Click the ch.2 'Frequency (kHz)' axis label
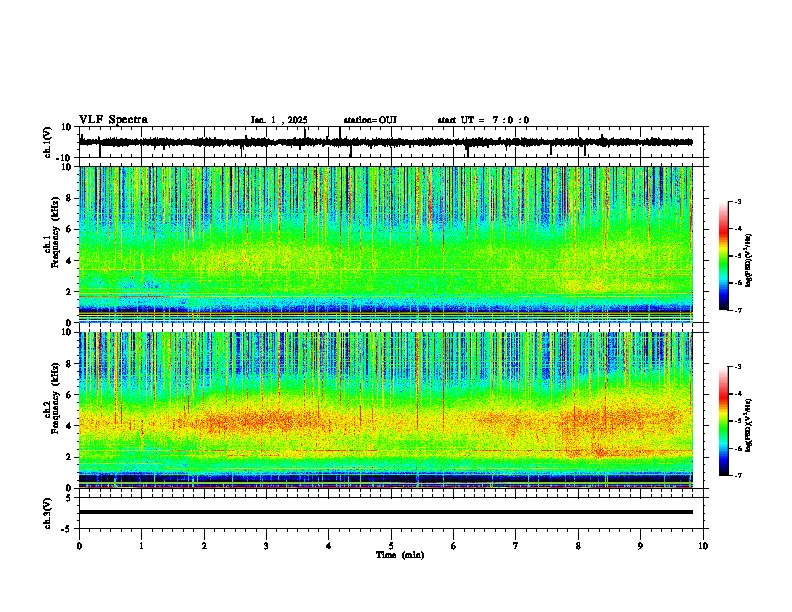This screenshot has height=612, width=792. [55, 398]
